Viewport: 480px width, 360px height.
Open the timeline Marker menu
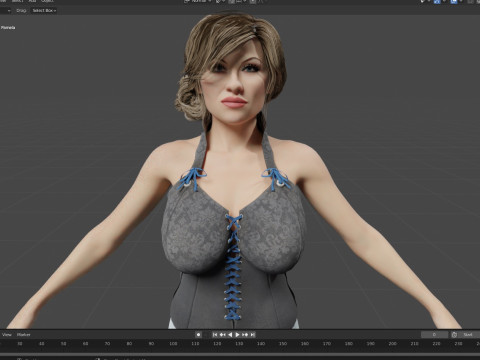[24, 335]
